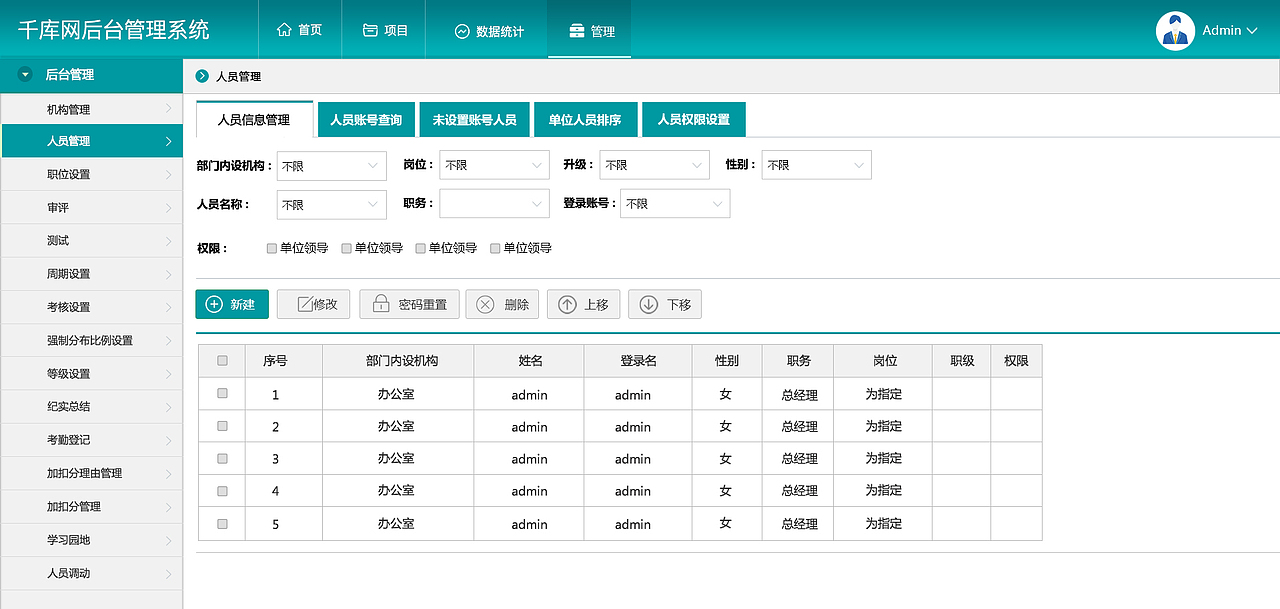This screenshot has height=609, width=1280.
Task: Open 首页 via the home icon
Action: click(x=283, y=29)
